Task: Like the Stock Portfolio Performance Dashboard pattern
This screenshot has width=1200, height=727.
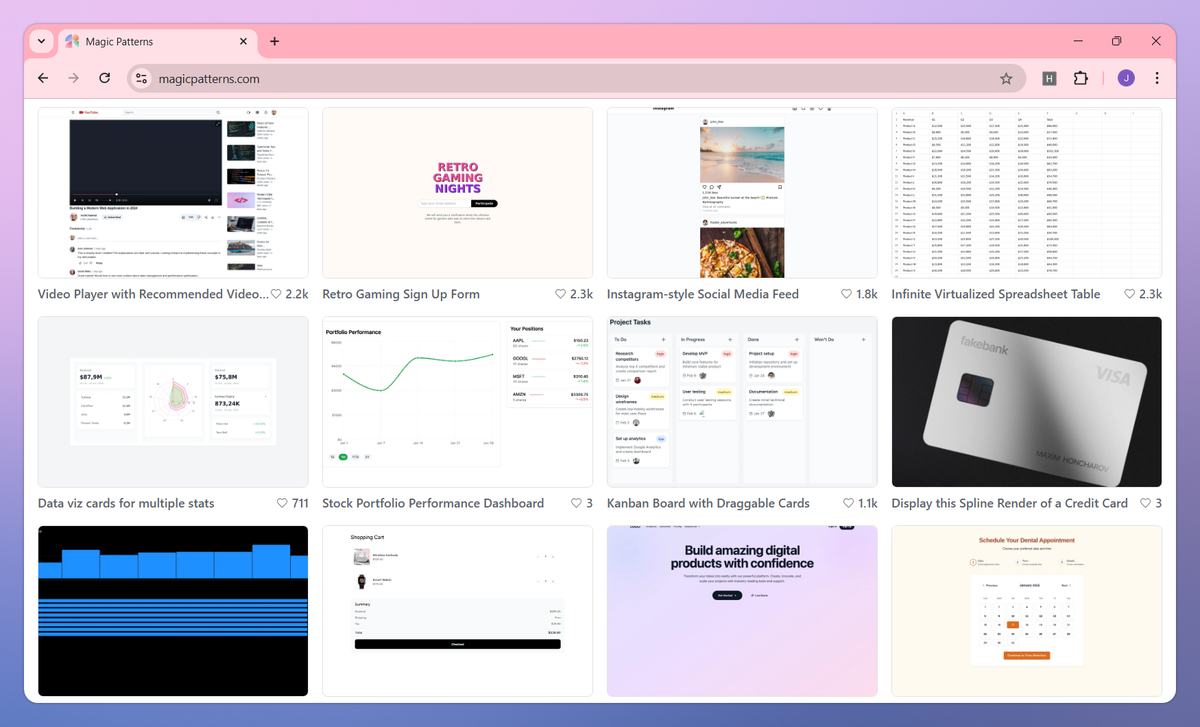Action: coord(575,503)
